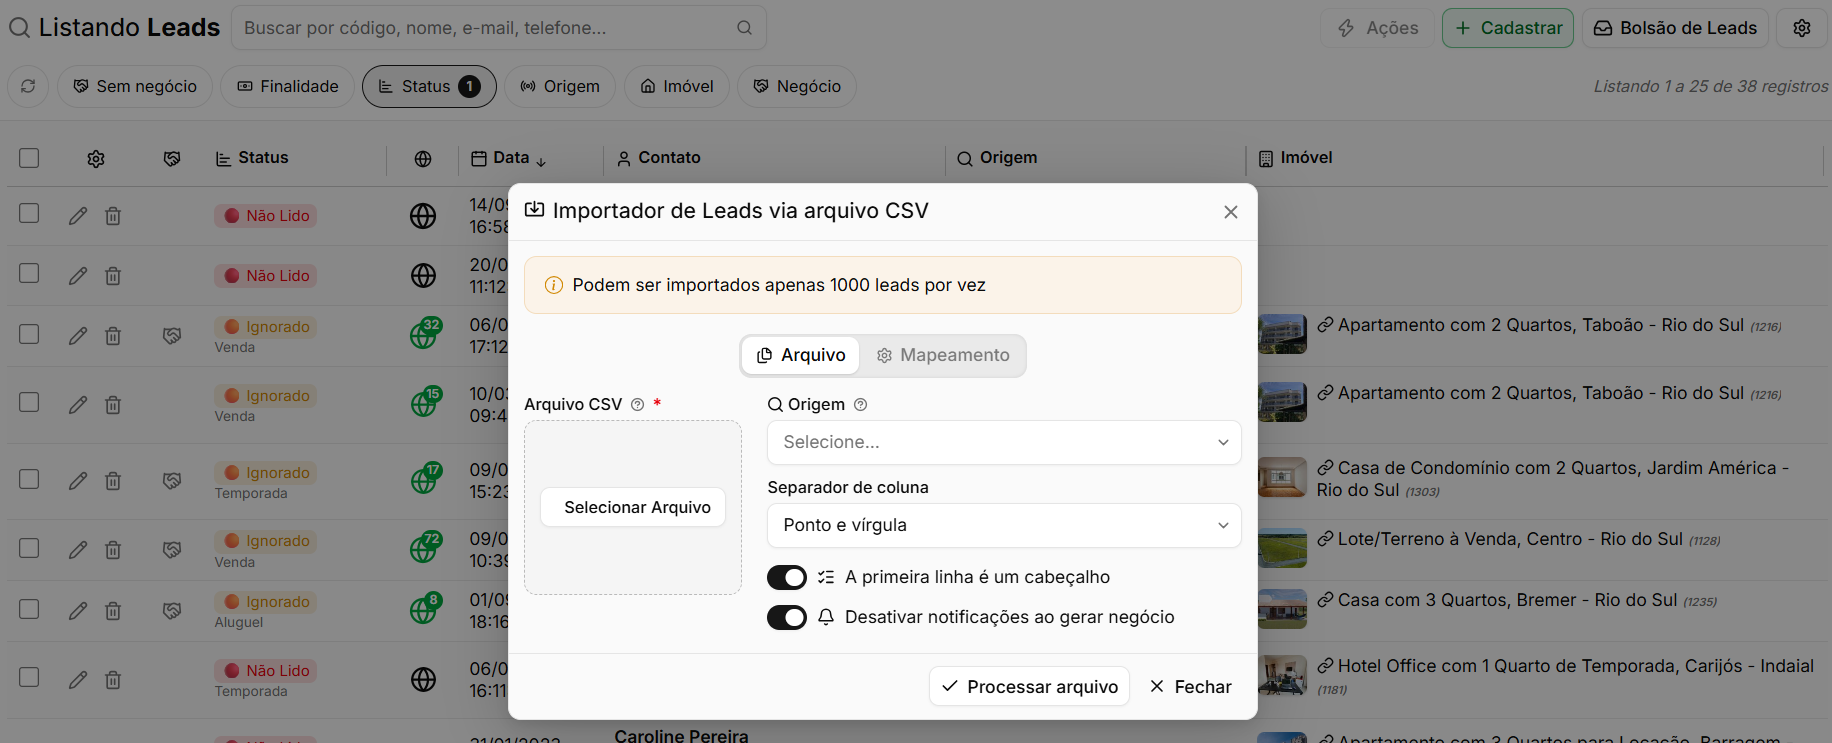Check the select-all checkbox in header
The width and height of the screenshot is (1832, 743).
click(29, 158)
